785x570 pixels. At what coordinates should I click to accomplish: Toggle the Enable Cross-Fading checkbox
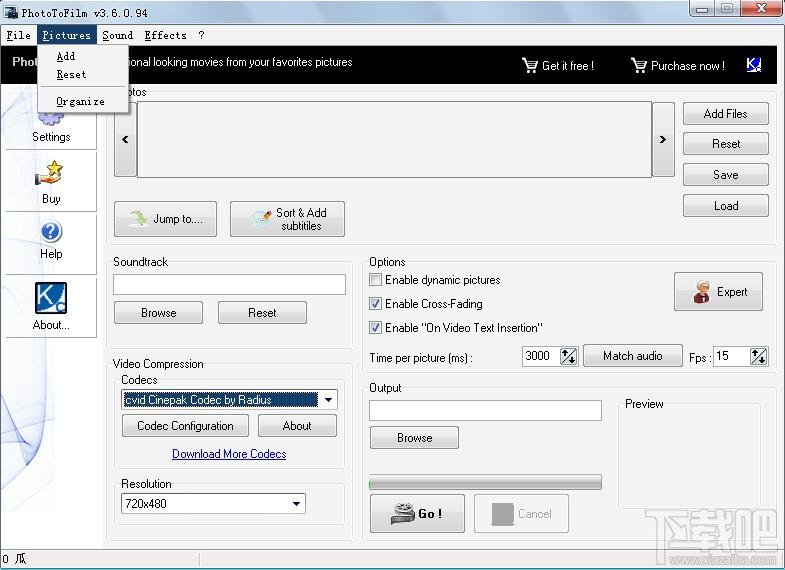coord(375,303)
